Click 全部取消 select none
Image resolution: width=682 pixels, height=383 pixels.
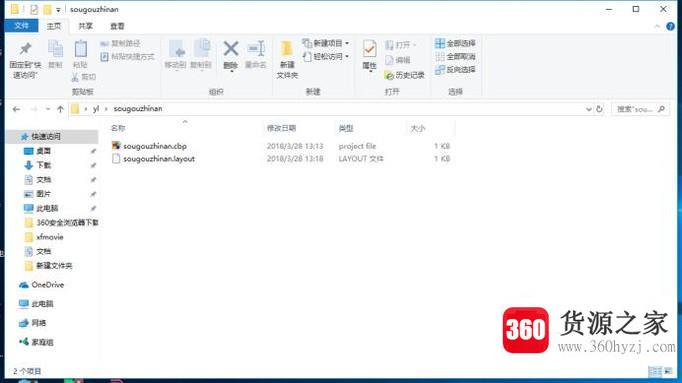point(455,57)
